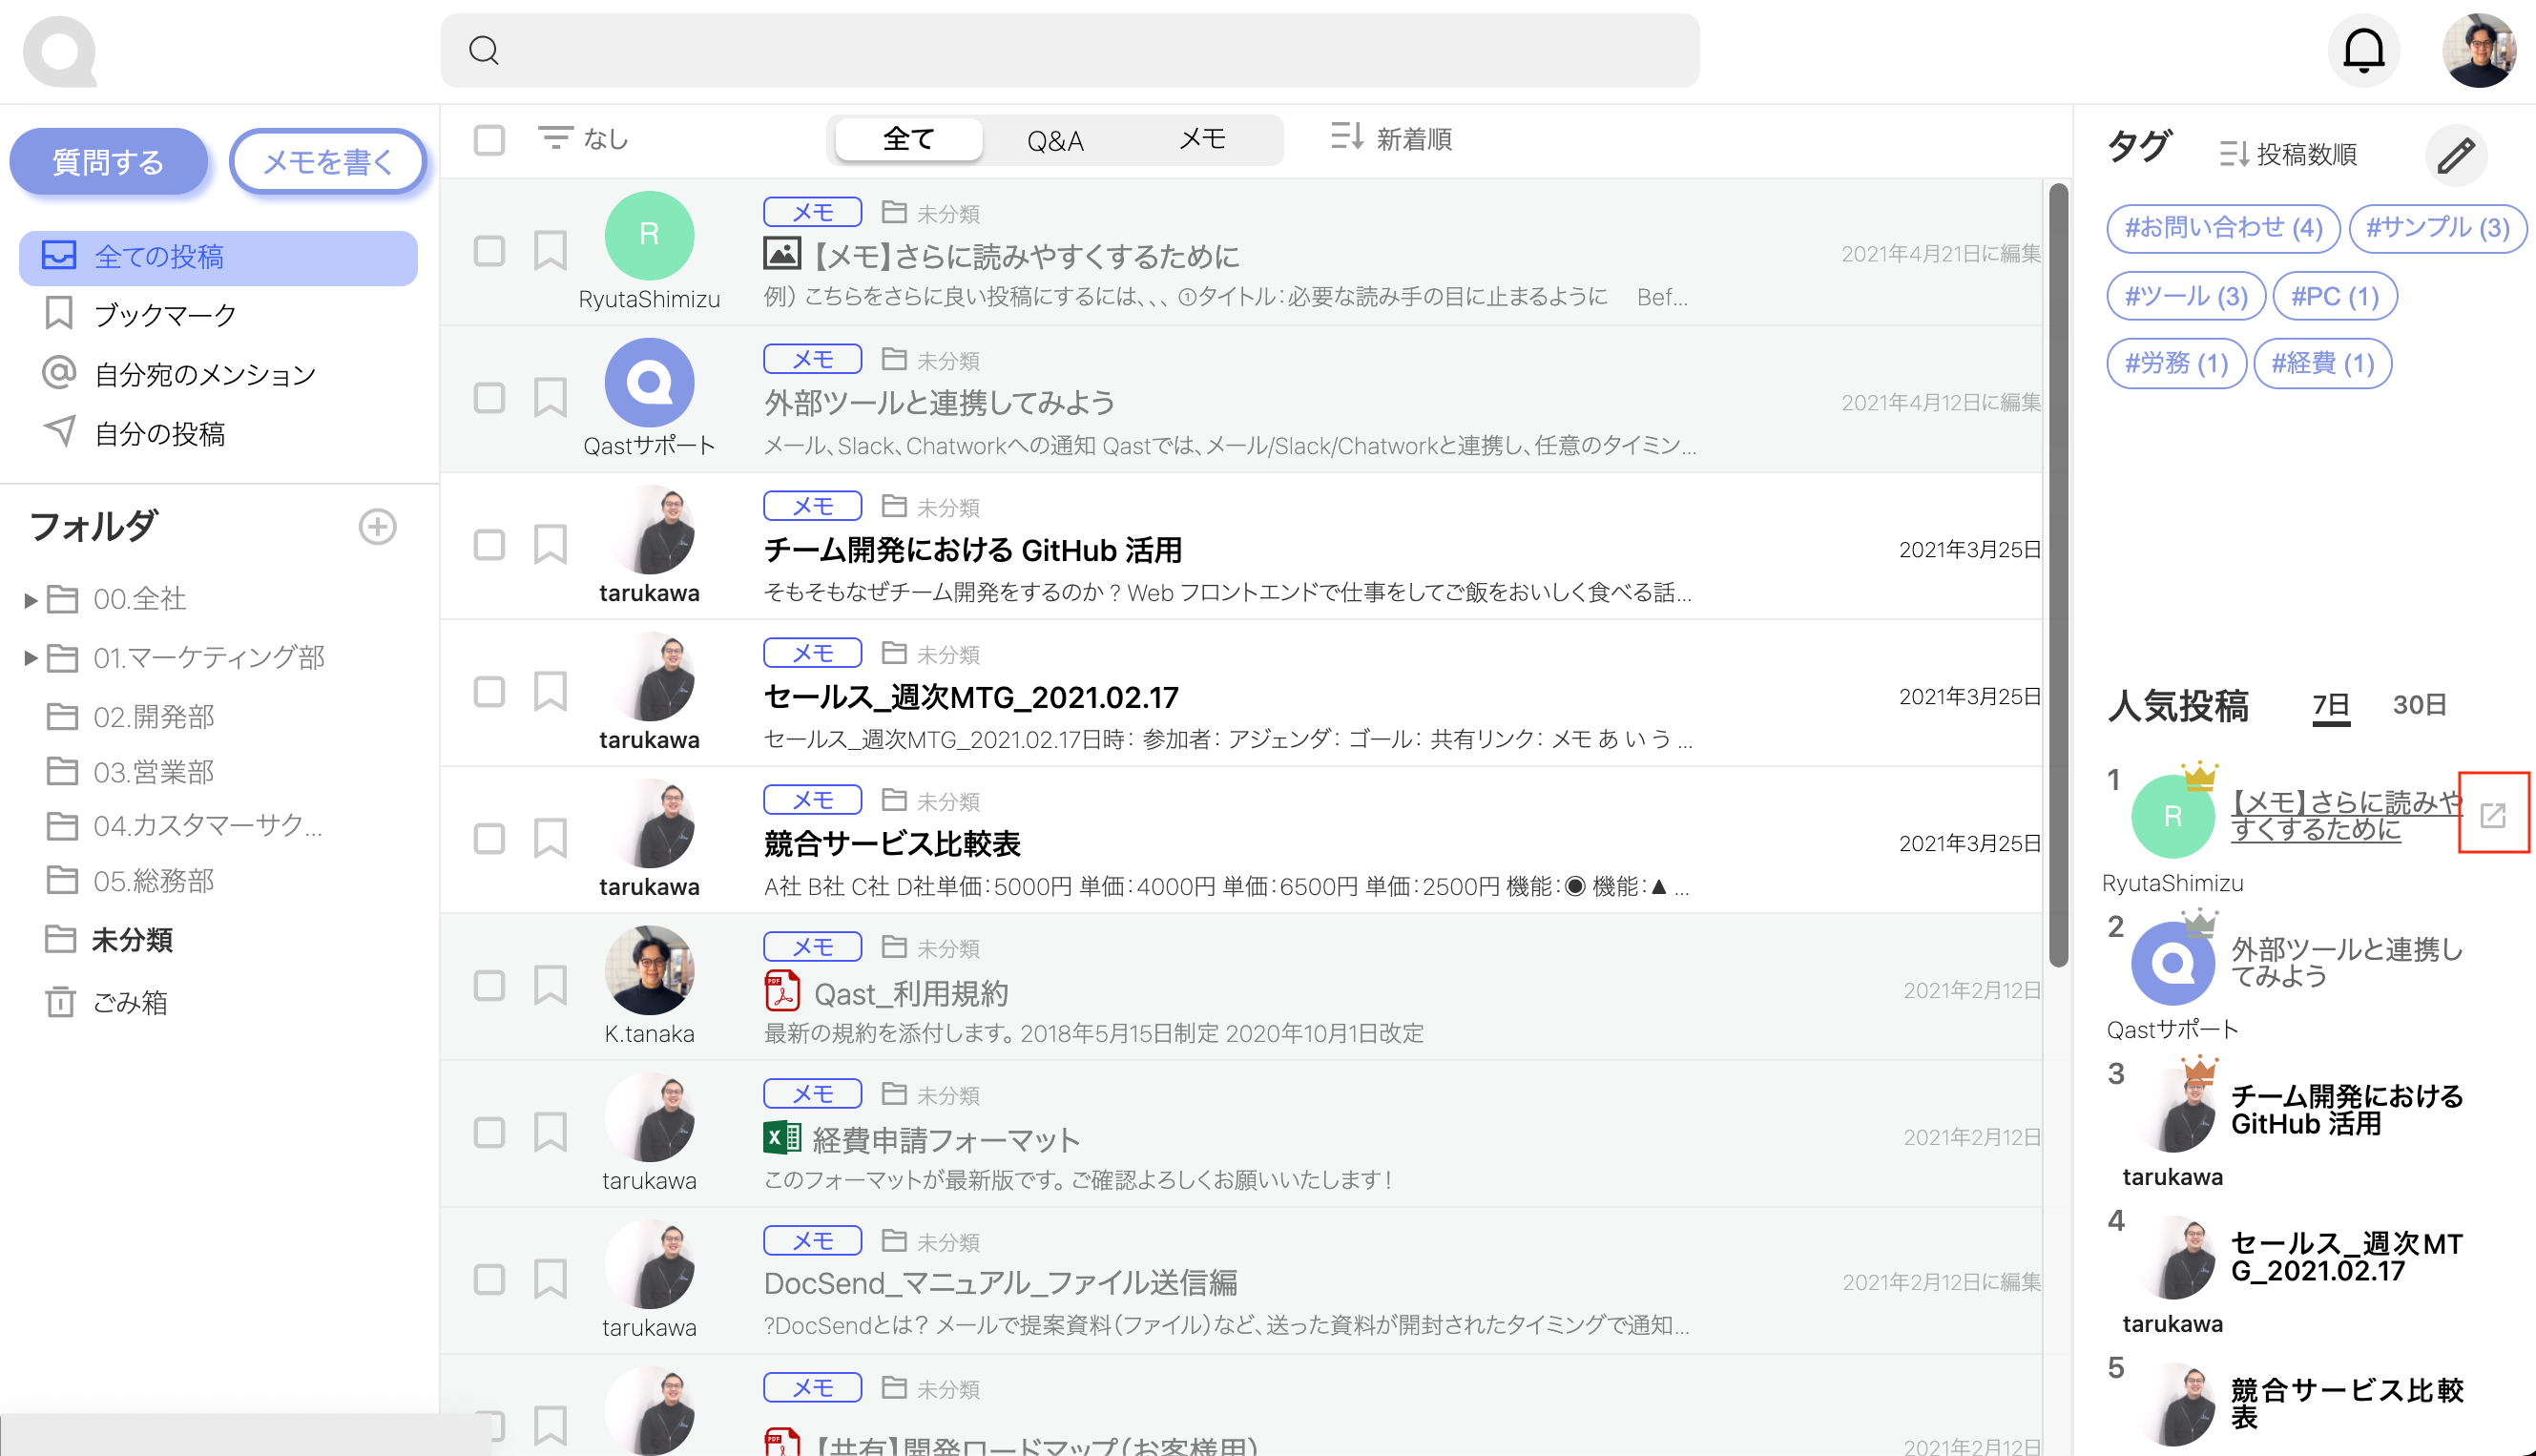The height and width of the screenshot is (1456, 2536).
Task: Focus the top search field
Action: tap(1070, 50)
